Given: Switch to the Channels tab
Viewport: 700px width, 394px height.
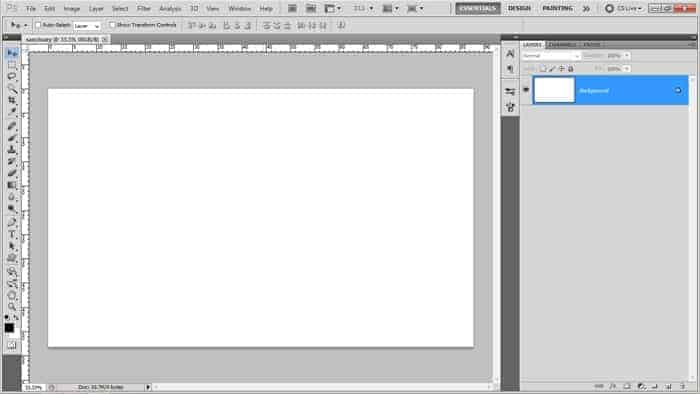Looking at the screenshot, I should click(562, 45).
